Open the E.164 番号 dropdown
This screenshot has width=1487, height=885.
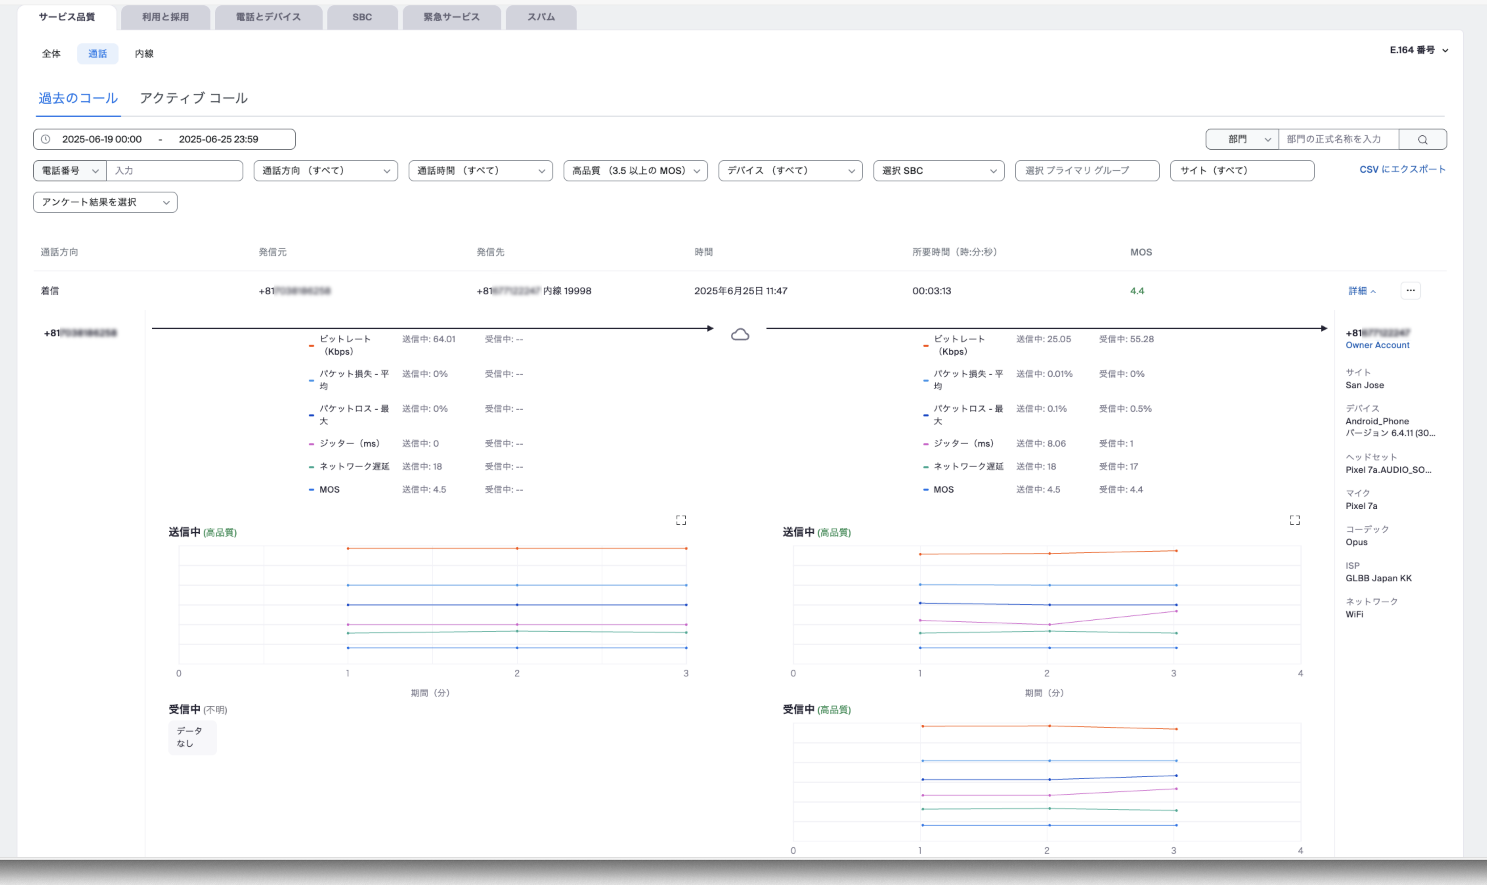(x=1418, y=50)
